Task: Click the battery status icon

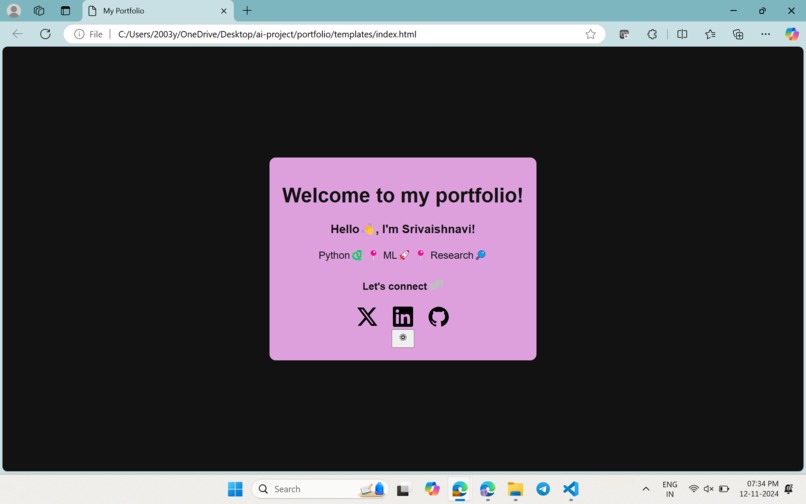Action: click(x=724, y=489)
